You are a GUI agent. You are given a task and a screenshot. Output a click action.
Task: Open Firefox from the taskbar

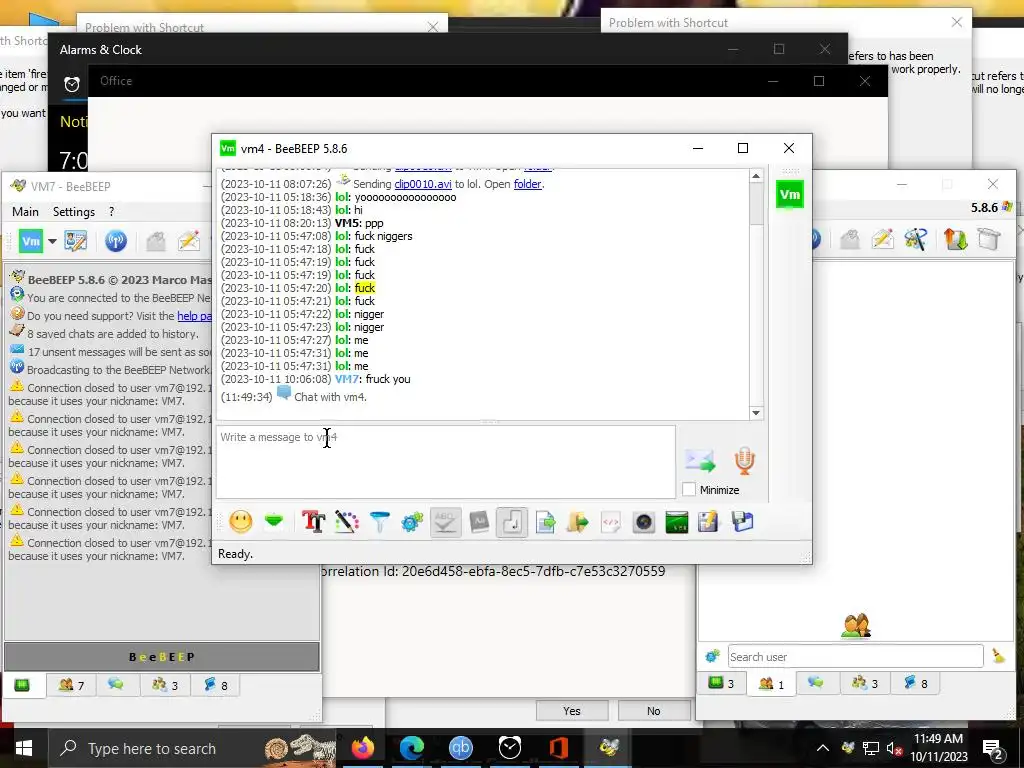[x=362, y=748]
